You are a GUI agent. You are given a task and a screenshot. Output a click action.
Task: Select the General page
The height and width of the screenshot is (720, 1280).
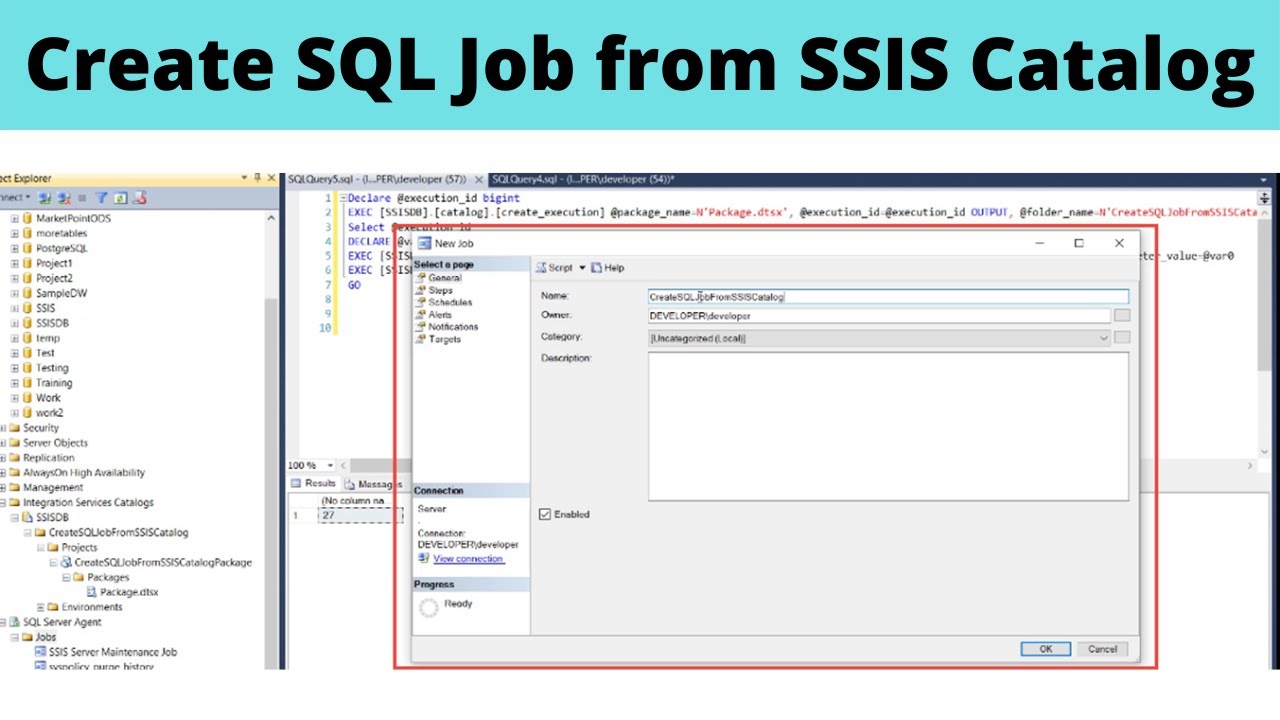point(444,278)
